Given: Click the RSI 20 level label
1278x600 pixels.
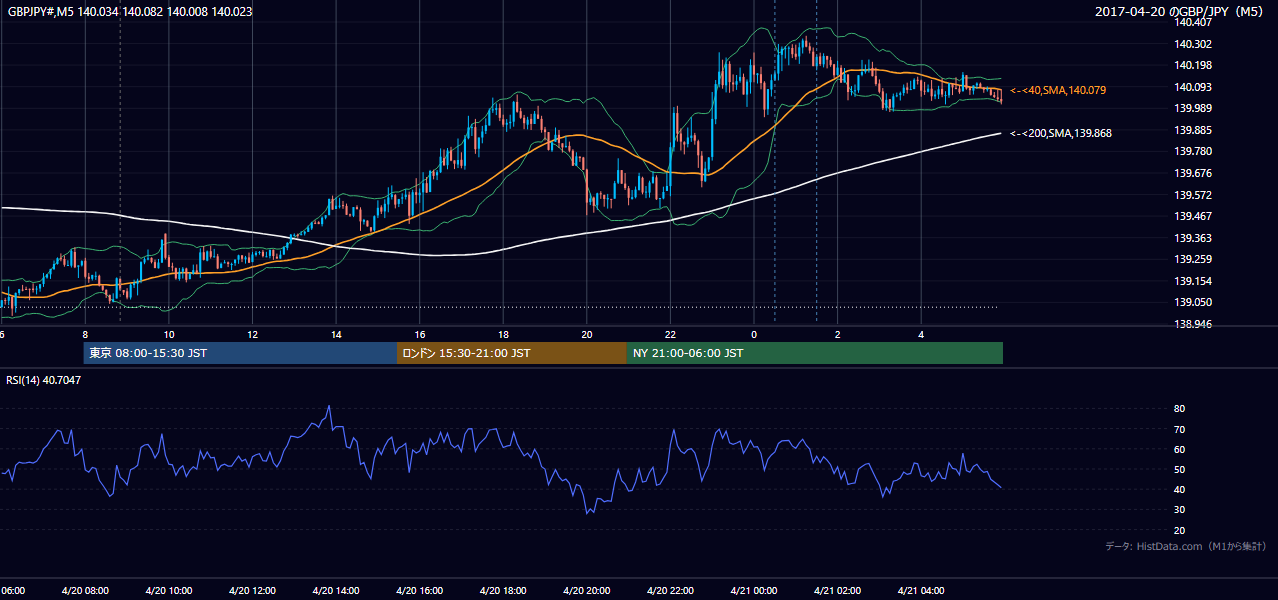Looking at the screenshot, I should coord(1179,530).
